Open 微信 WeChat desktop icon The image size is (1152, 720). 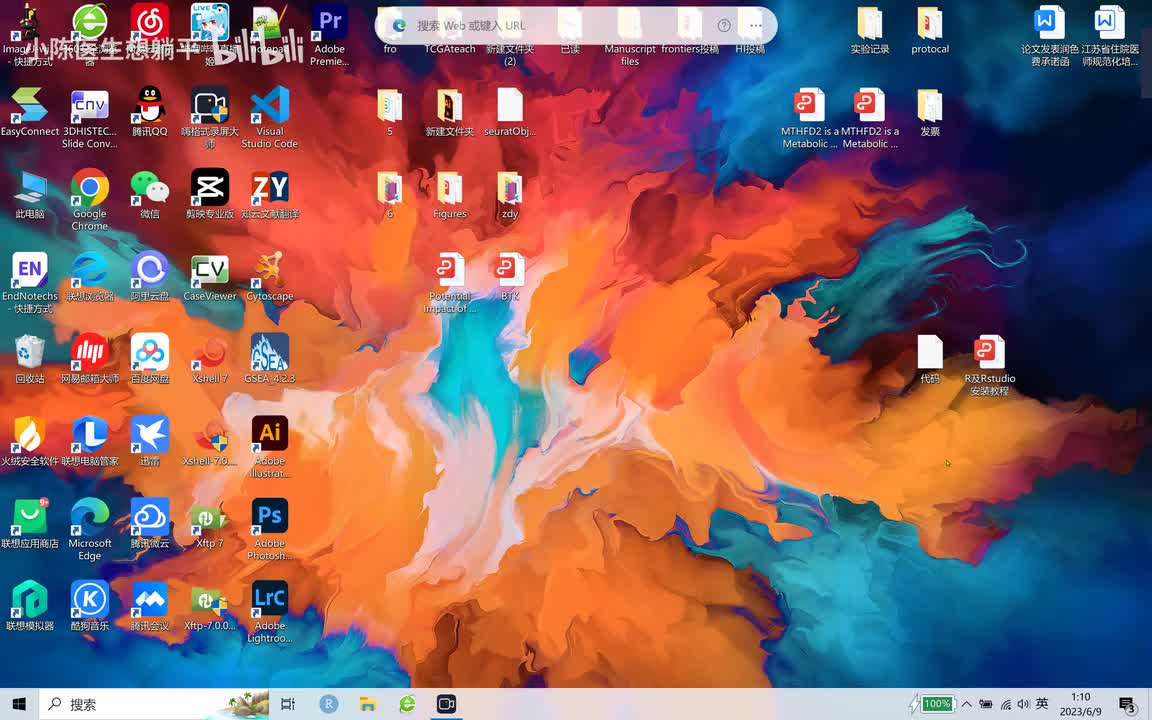click(x=150, y=194)
